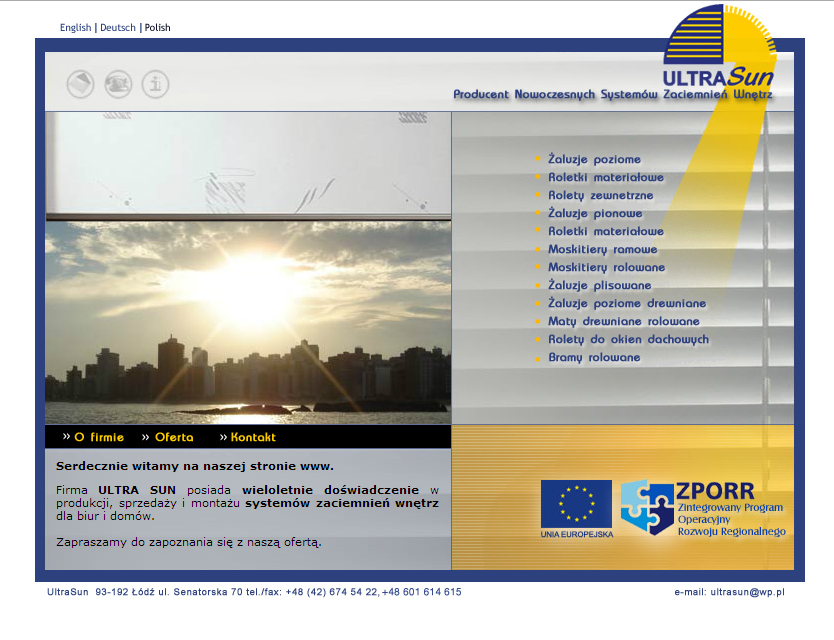Image resolution: width=834 pixels, height=640 pixels.
Task: Open 'Żaluzje poziome' product link
Action: (595, 159)
